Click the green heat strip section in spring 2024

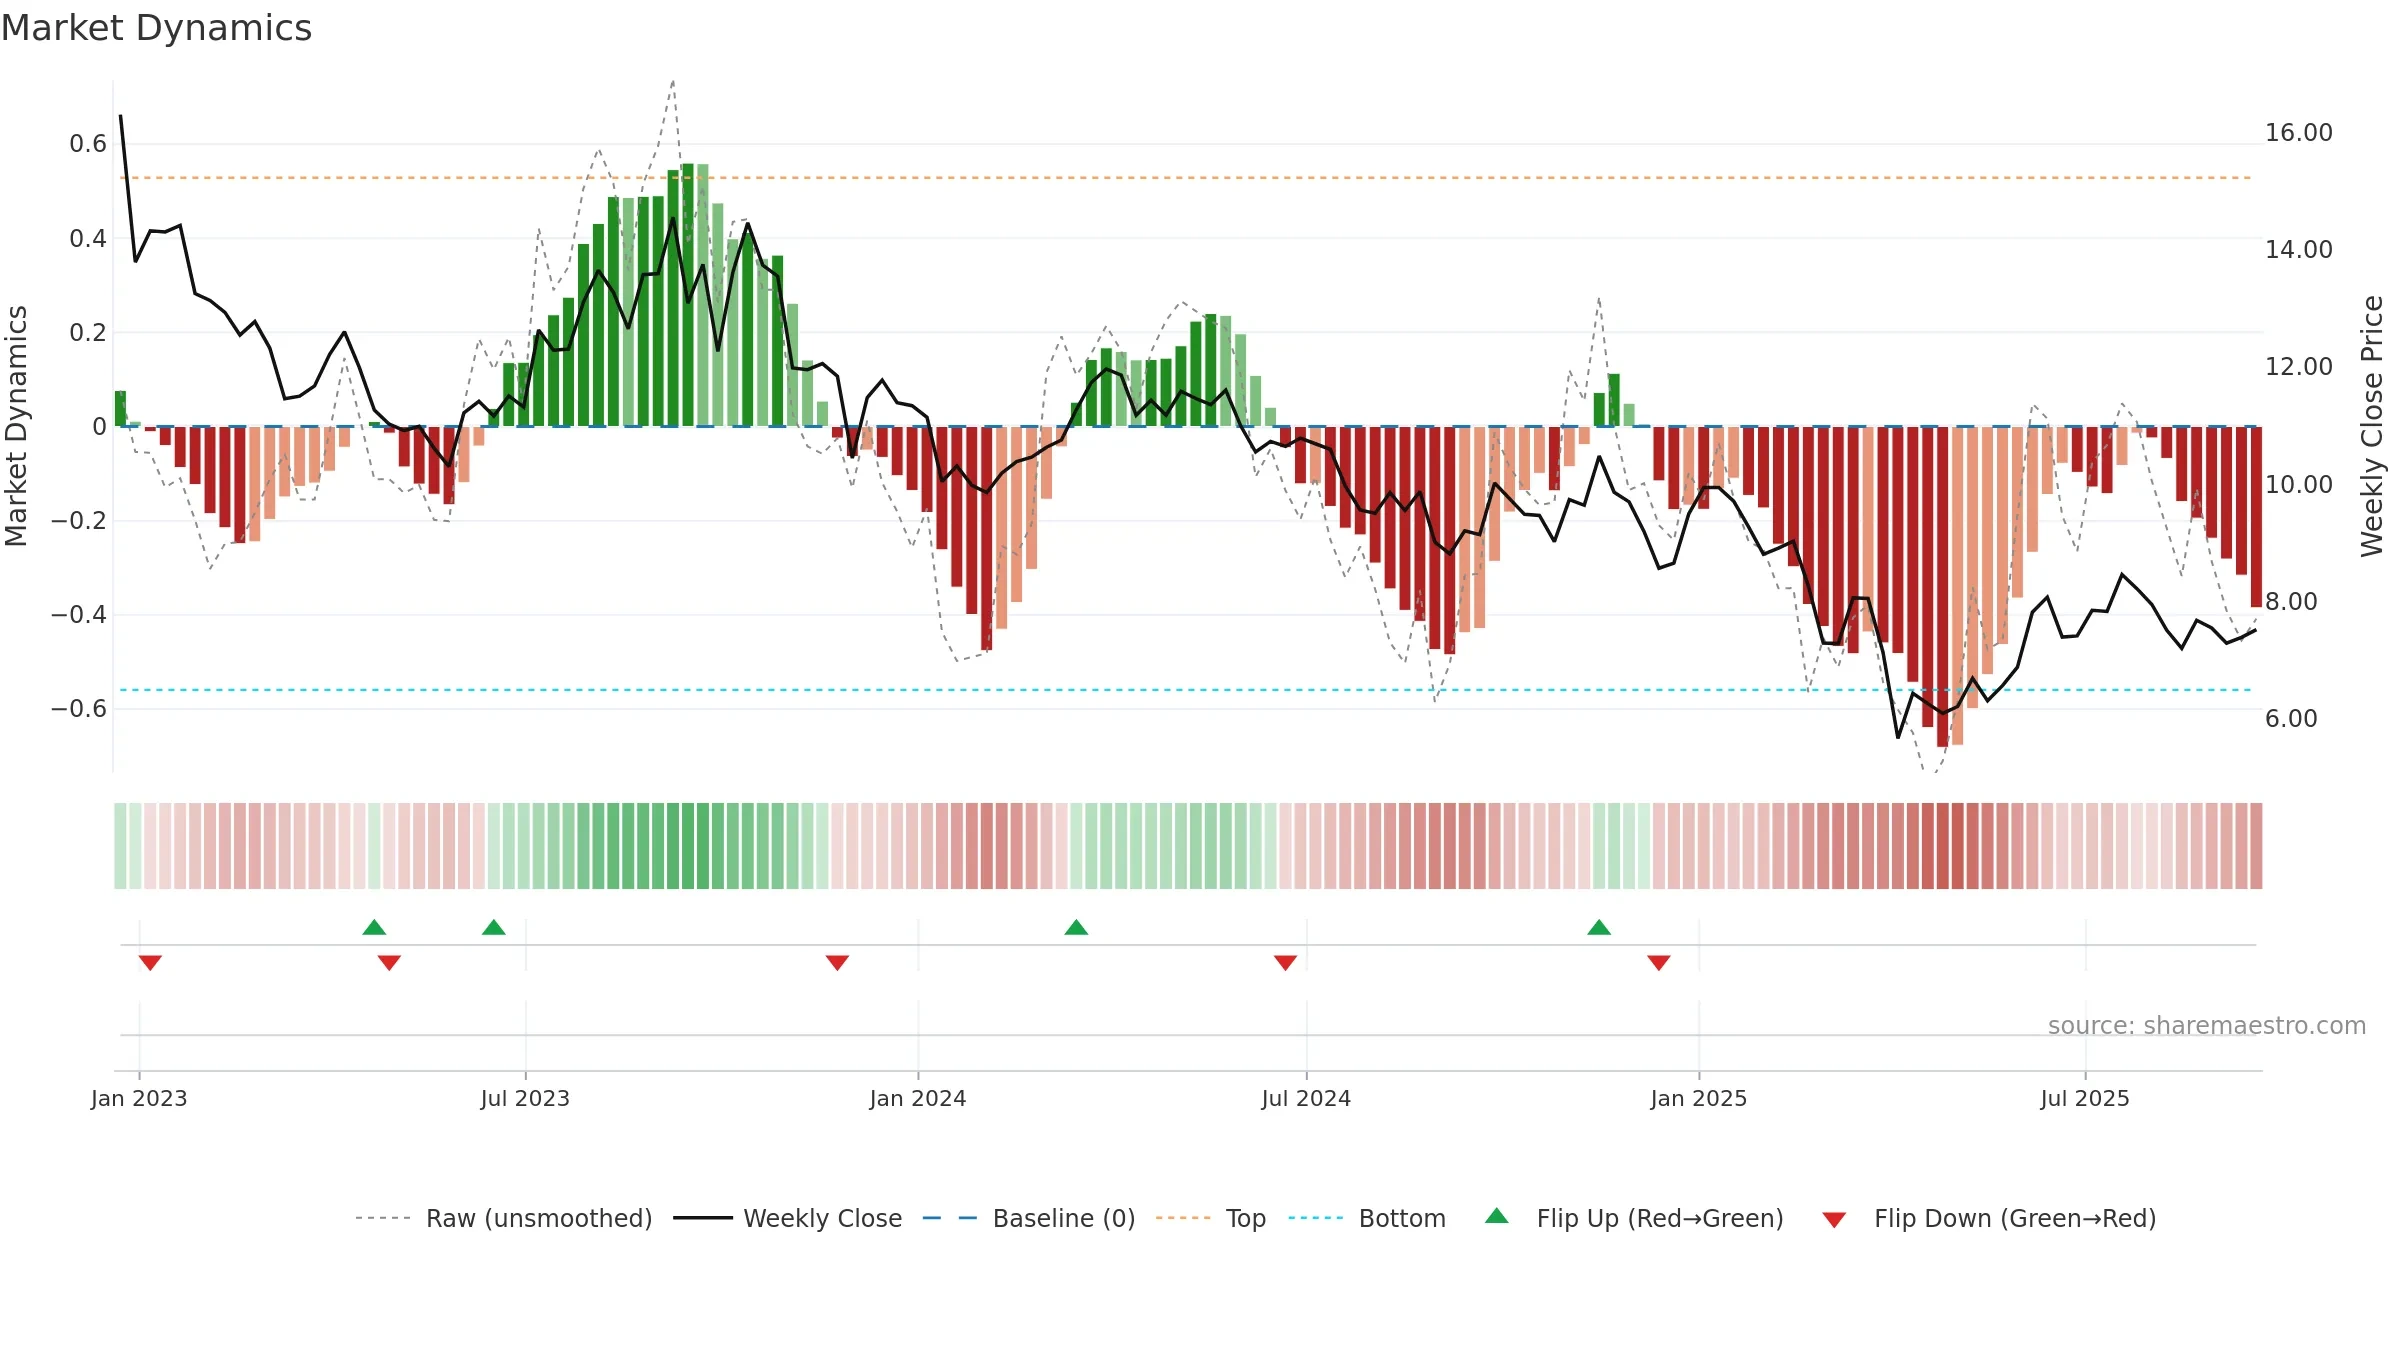pyautogui.click(x=1173, y=846)
